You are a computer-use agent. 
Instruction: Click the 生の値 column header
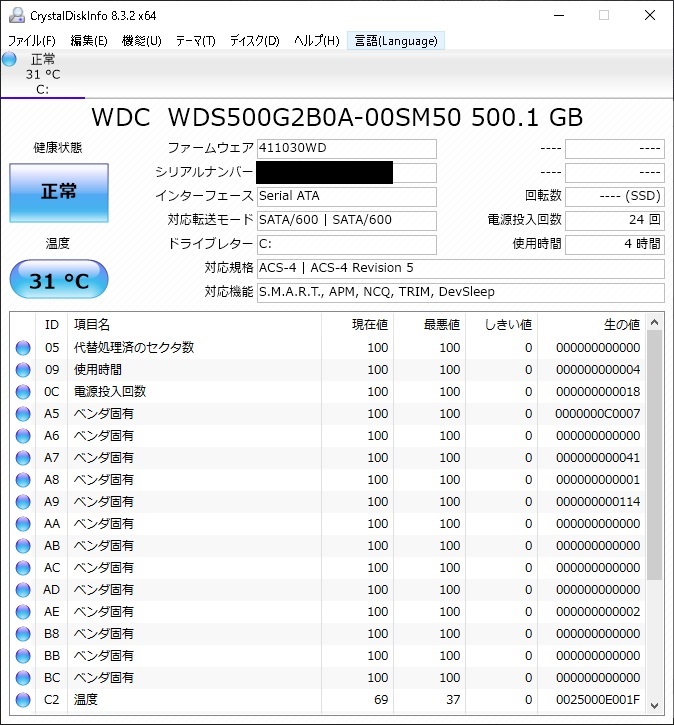[592, 325]
